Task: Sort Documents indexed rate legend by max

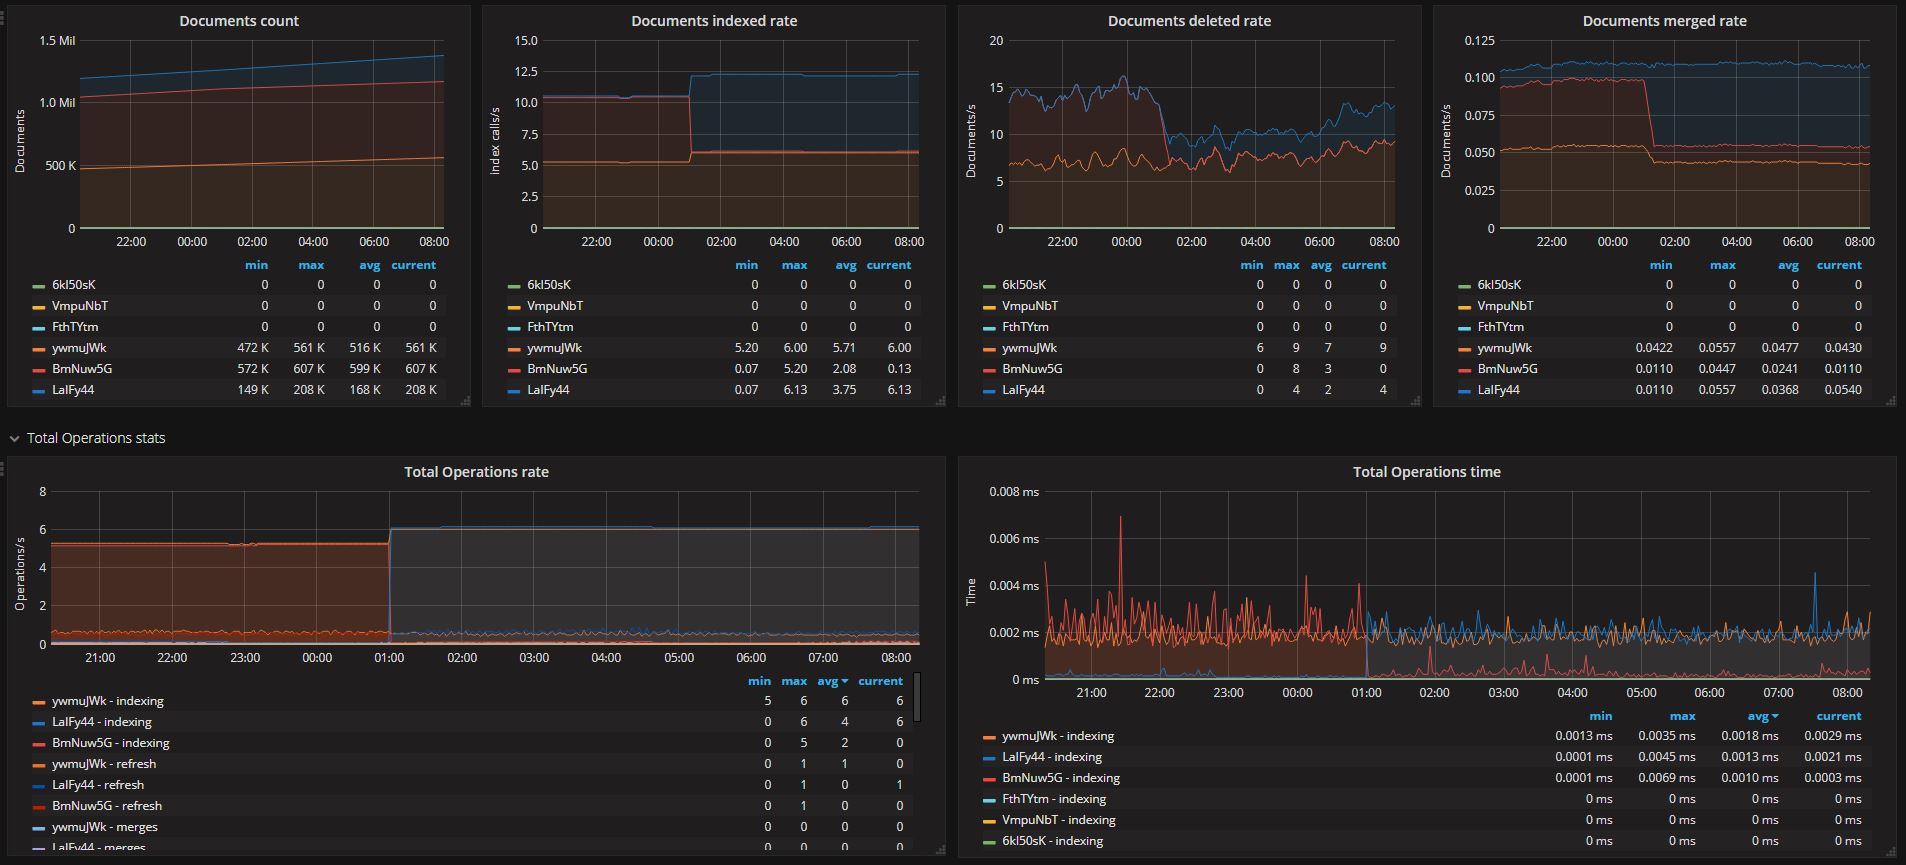Action: (794, 265)
